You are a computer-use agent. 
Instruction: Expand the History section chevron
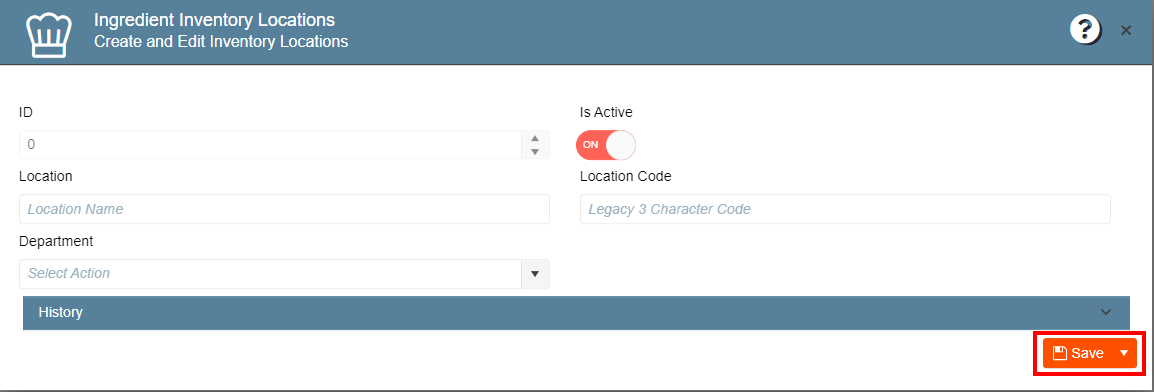click(x=1105, y=313)
